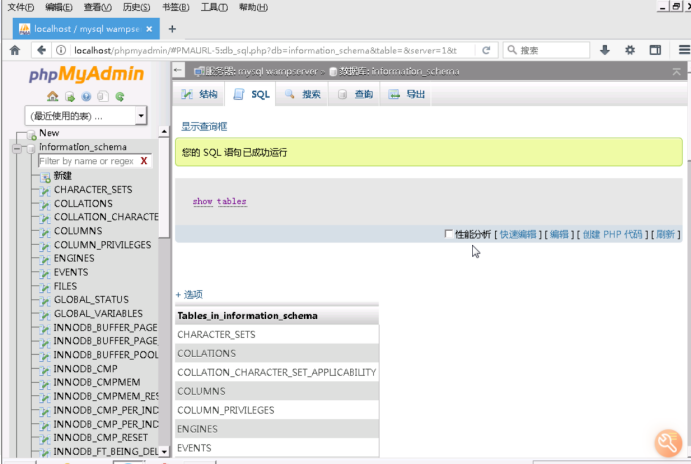Click the magnifier icon in the browser search box
The width and height of the screenshot is (691, 464).
tap(512, 50)
